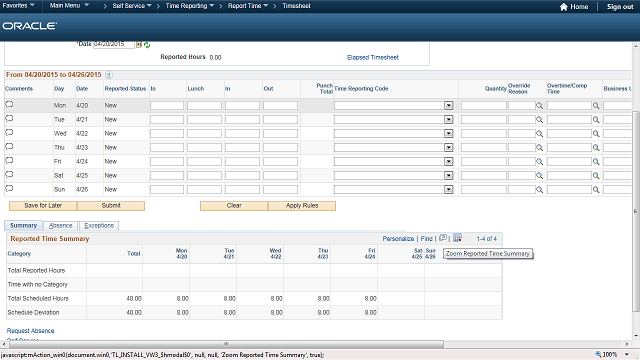Open the Elapsed Timesheet link

coord(373,58)
